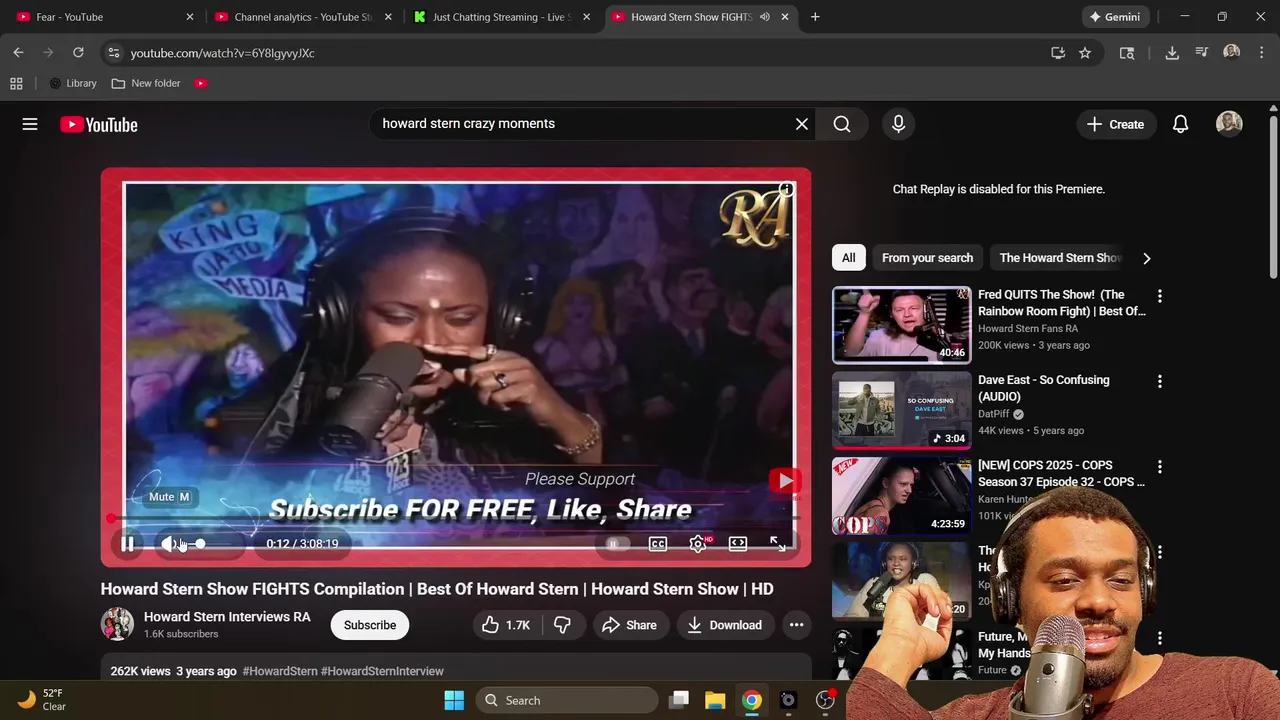Open the info card icon at video top
1280x720 pixels.
(787, 189)
